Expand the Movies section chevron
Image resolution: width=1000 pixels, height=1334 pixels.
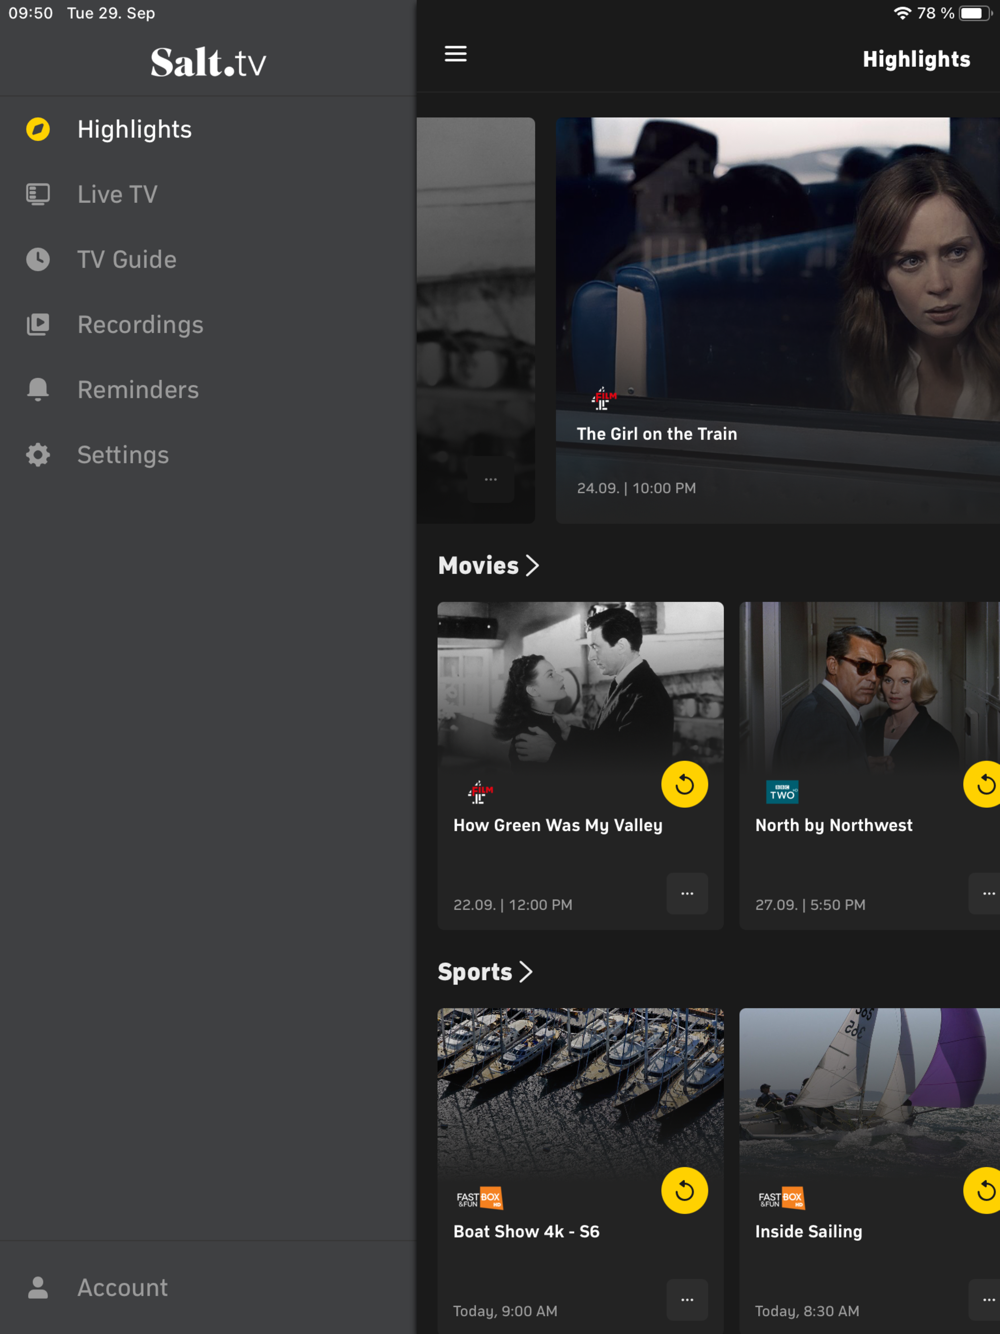533,565
